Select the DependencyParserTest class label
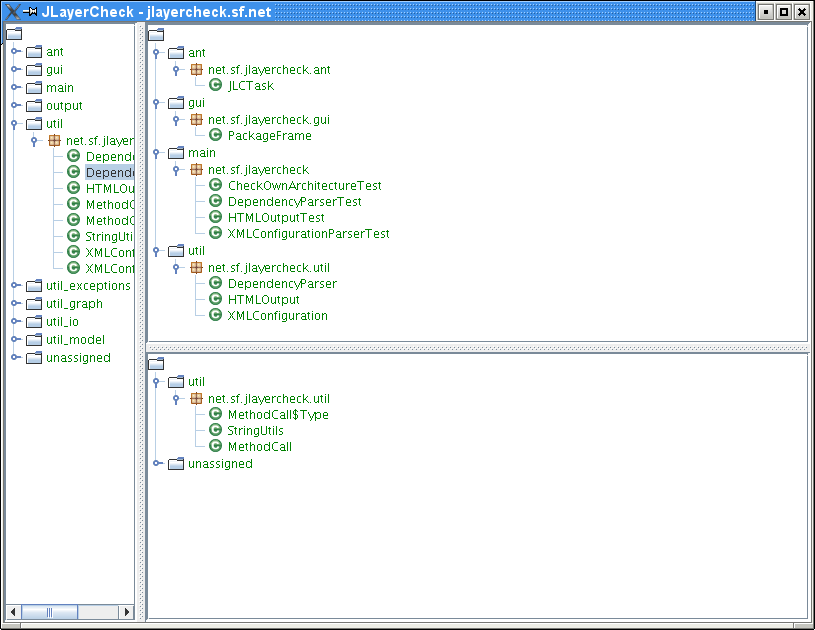 [295, 201]
